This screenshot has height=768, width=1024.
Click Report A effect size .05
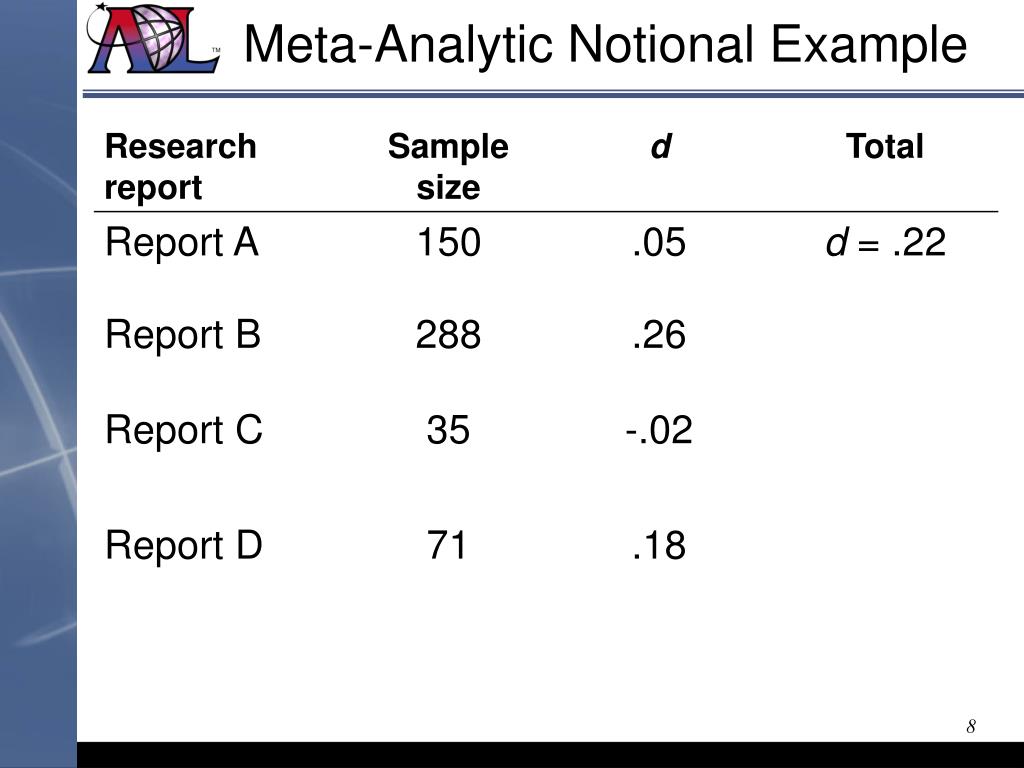[659, 242]
